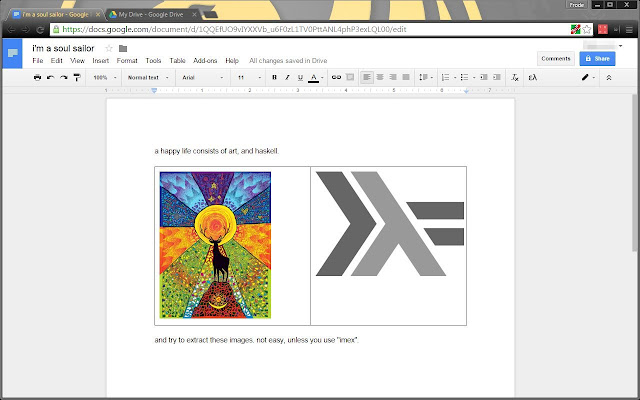Screen dimensions: 640x400
Task: Set right text alignment
Action: (393, 77)
